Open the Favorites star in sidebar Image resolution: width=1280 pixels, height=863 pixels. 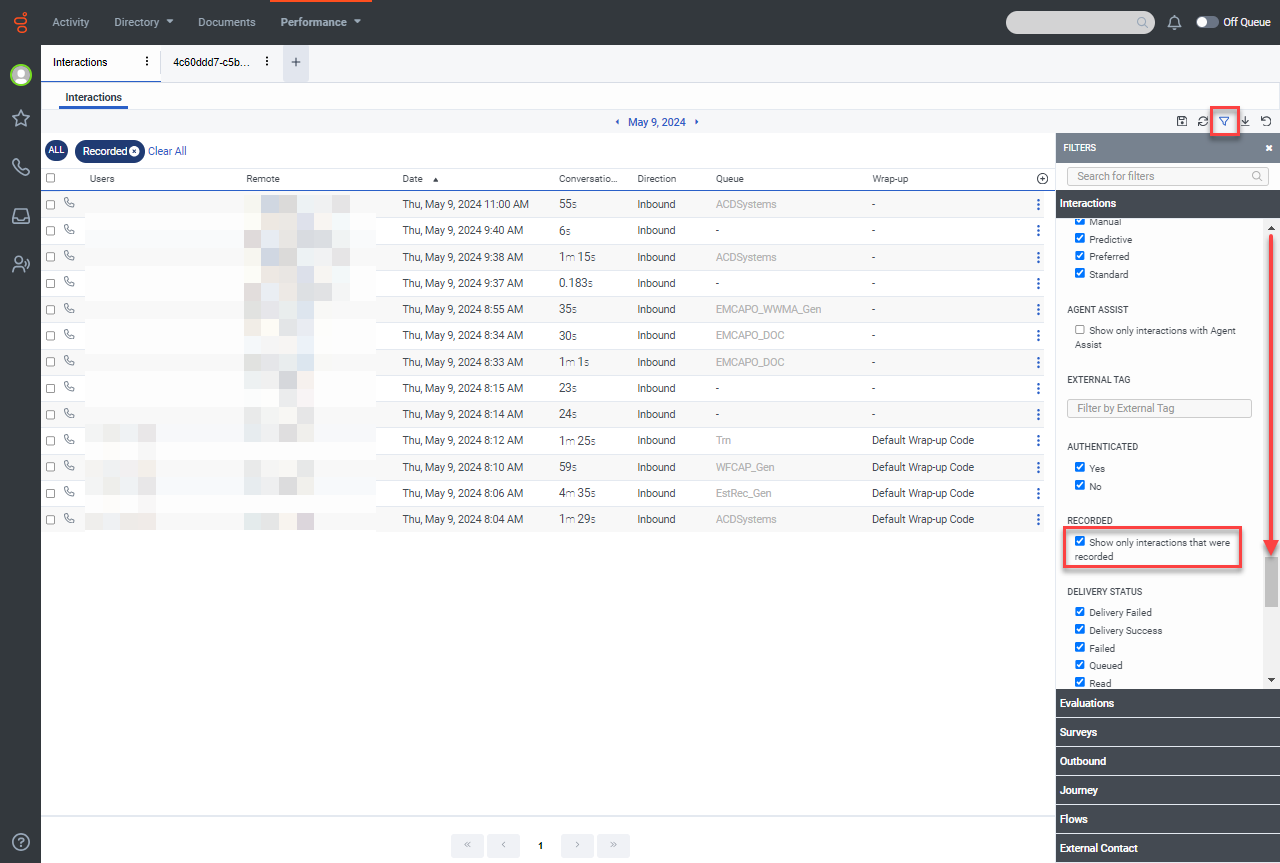[20, 119]
